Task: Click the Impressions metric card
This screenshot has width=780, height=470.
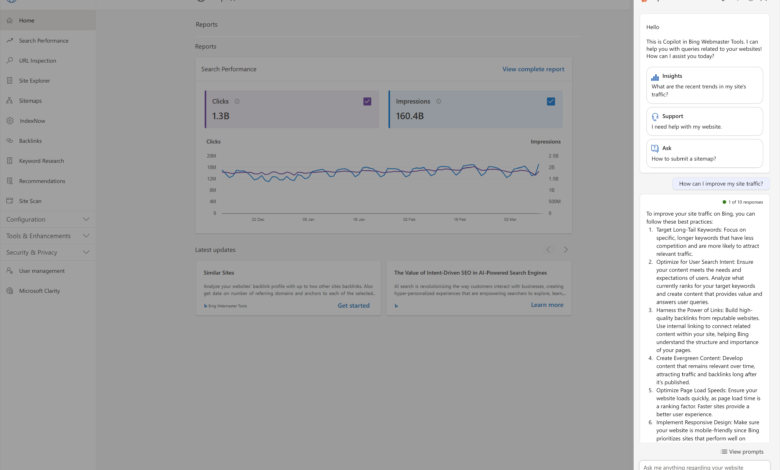Action: tap(476, 109)
